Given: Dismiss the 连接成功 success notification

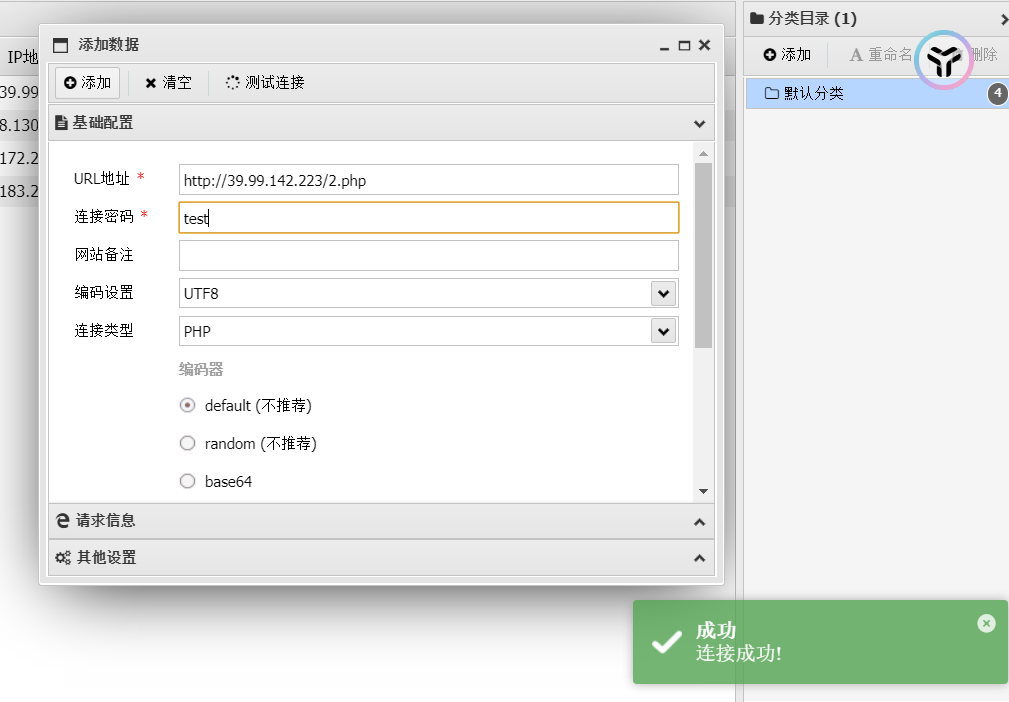Looking at the screenshot, I should click(986, 623).
